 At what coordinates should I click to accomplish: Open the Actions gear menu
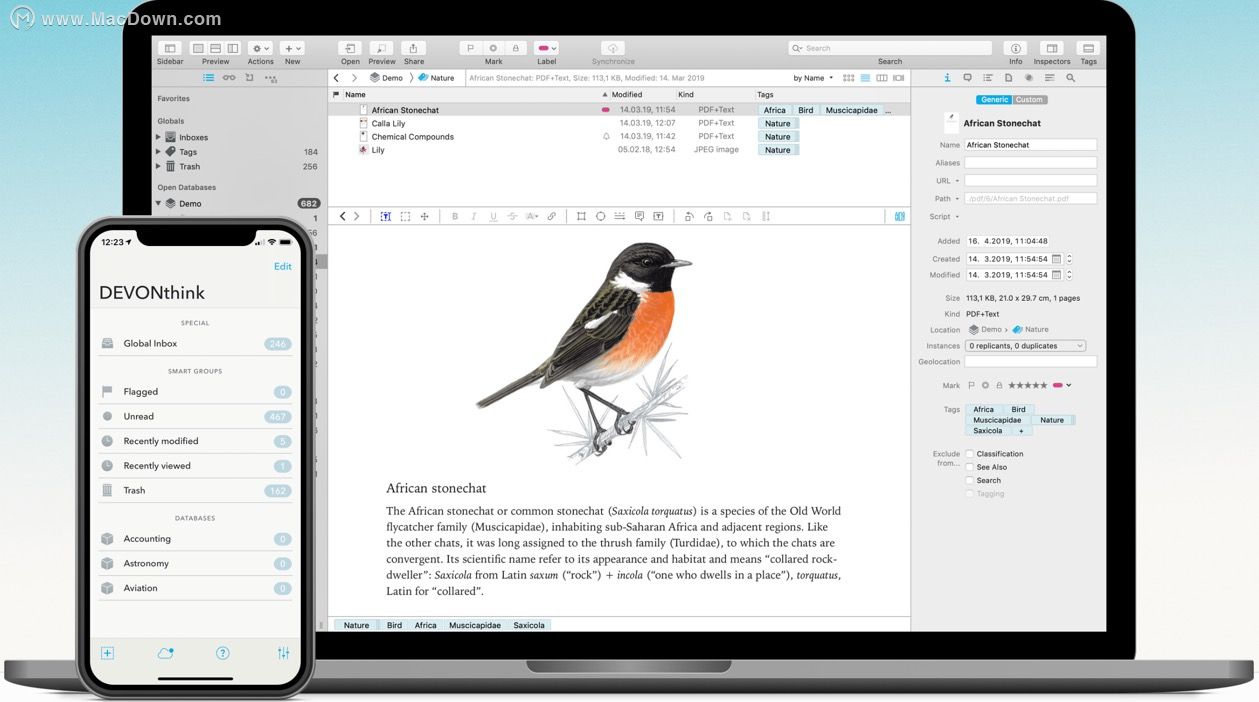[x=260, y=48]
